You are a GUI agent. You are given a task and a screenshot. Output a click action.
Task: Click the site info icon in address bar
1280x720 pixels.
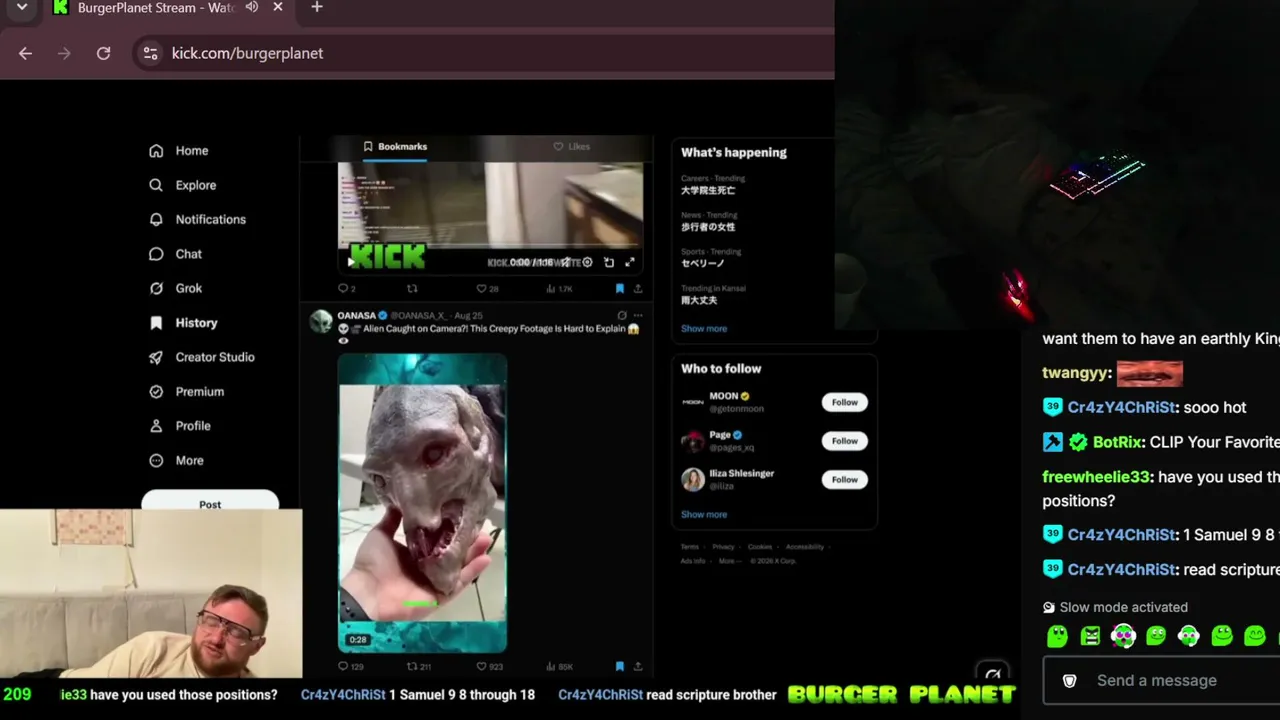[x=150, y=53]
